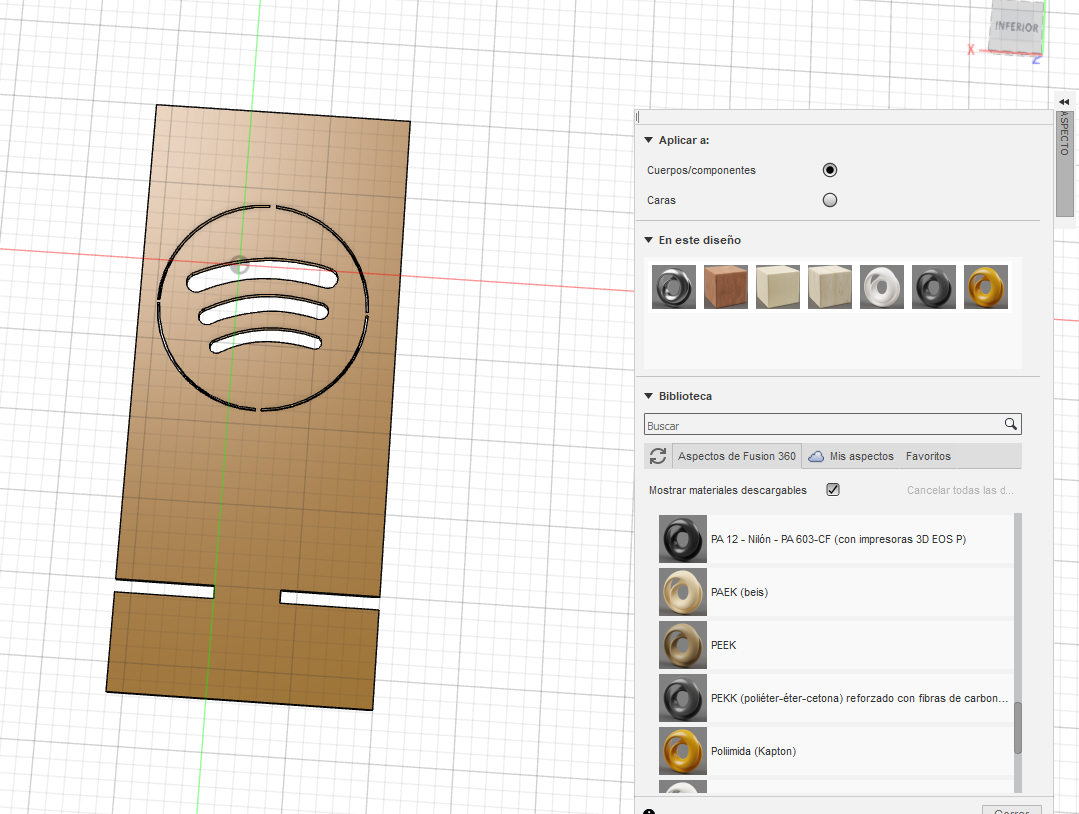Image resolution: width=1079 pixels, height=814 pixels.
Task: Click the PEEK material name text
Action: [723, 645]
